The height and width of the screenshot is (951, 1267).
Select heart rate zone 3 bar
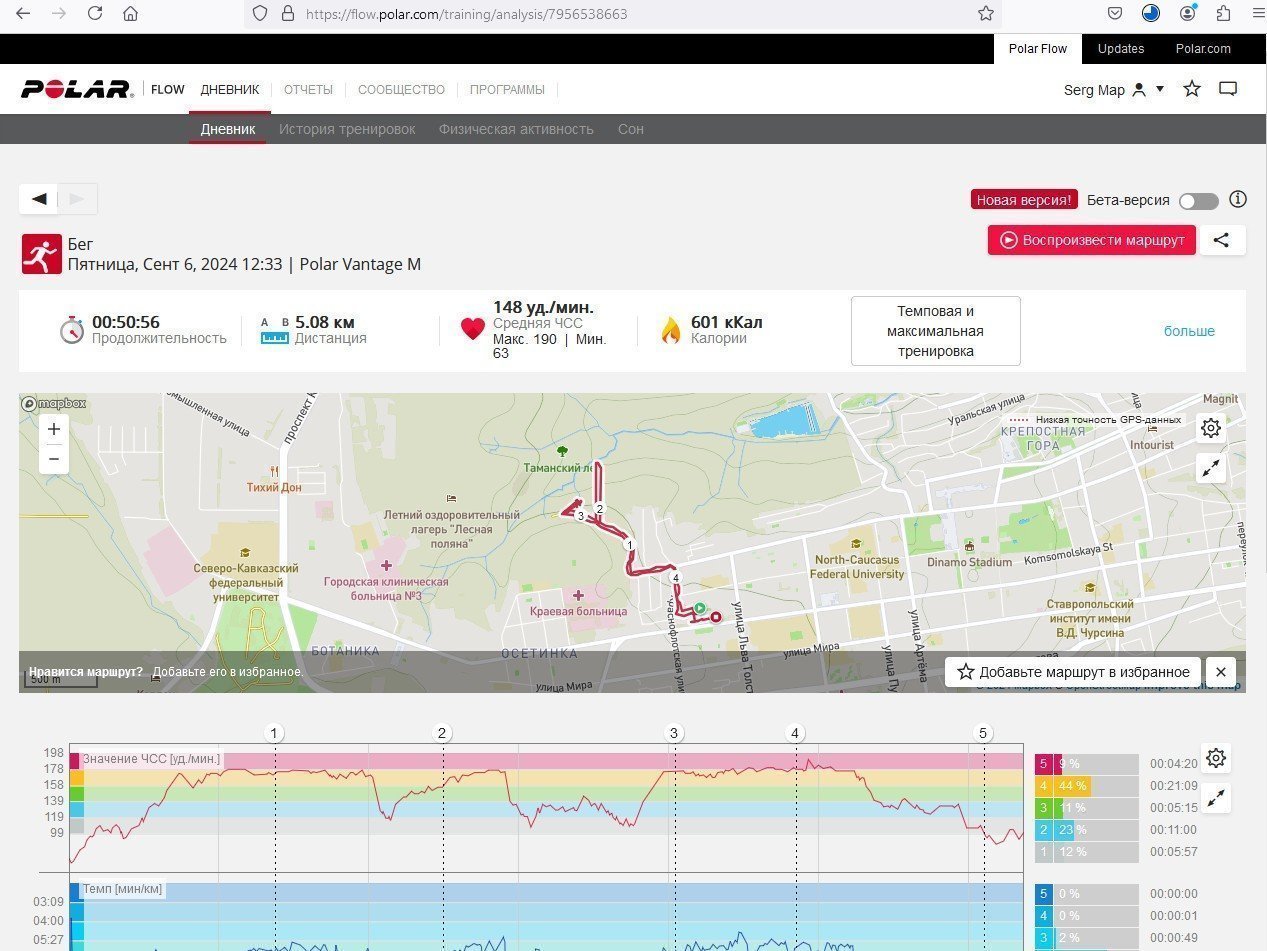point(1086,808)
